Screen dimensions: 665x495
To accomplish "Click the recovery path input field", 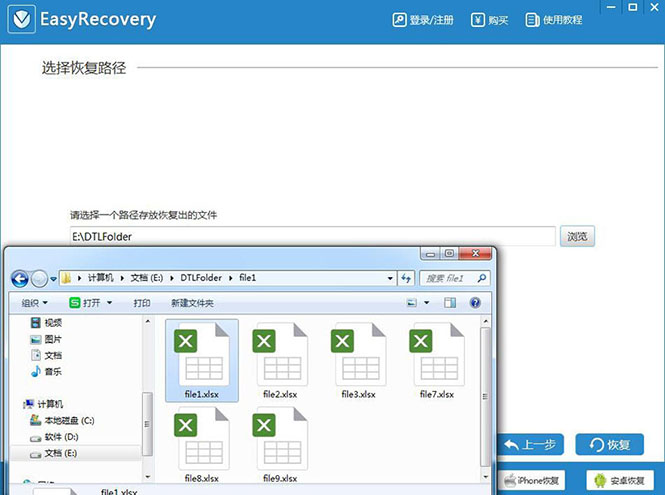I will click(x=311, y=237).
